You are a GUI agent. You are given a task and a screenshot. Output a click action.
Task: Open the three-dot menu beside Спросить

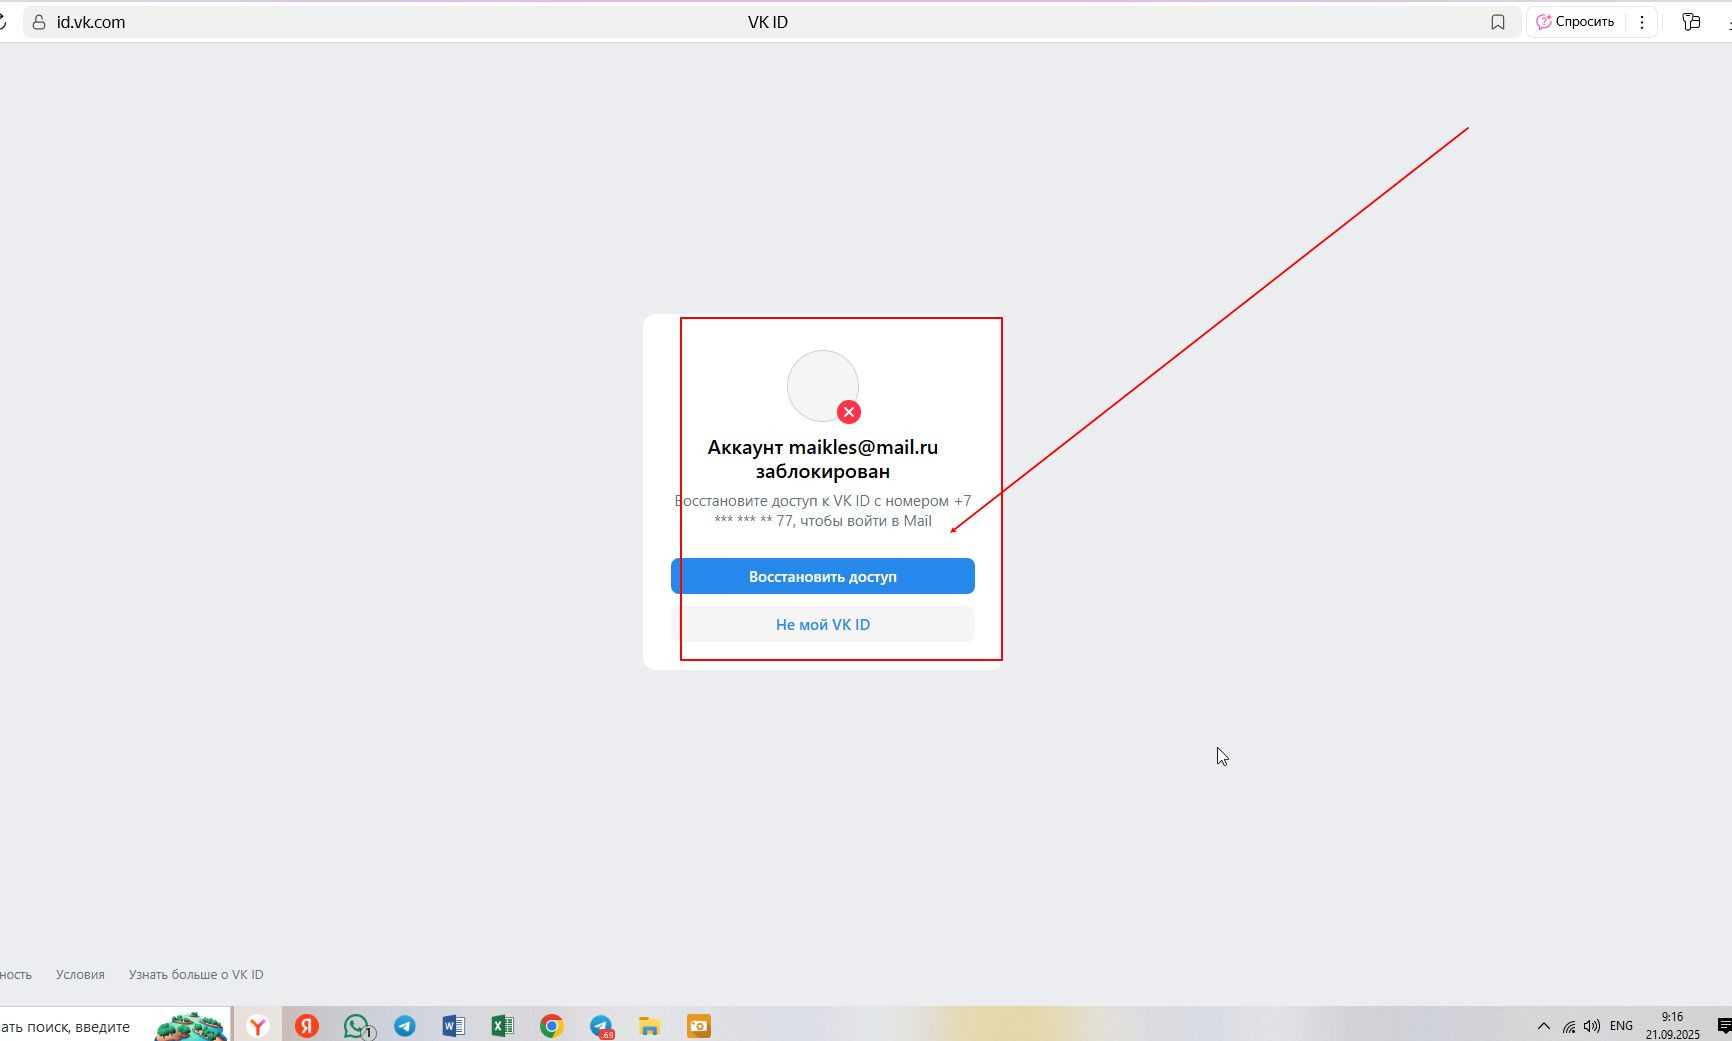click(1641, 22)
